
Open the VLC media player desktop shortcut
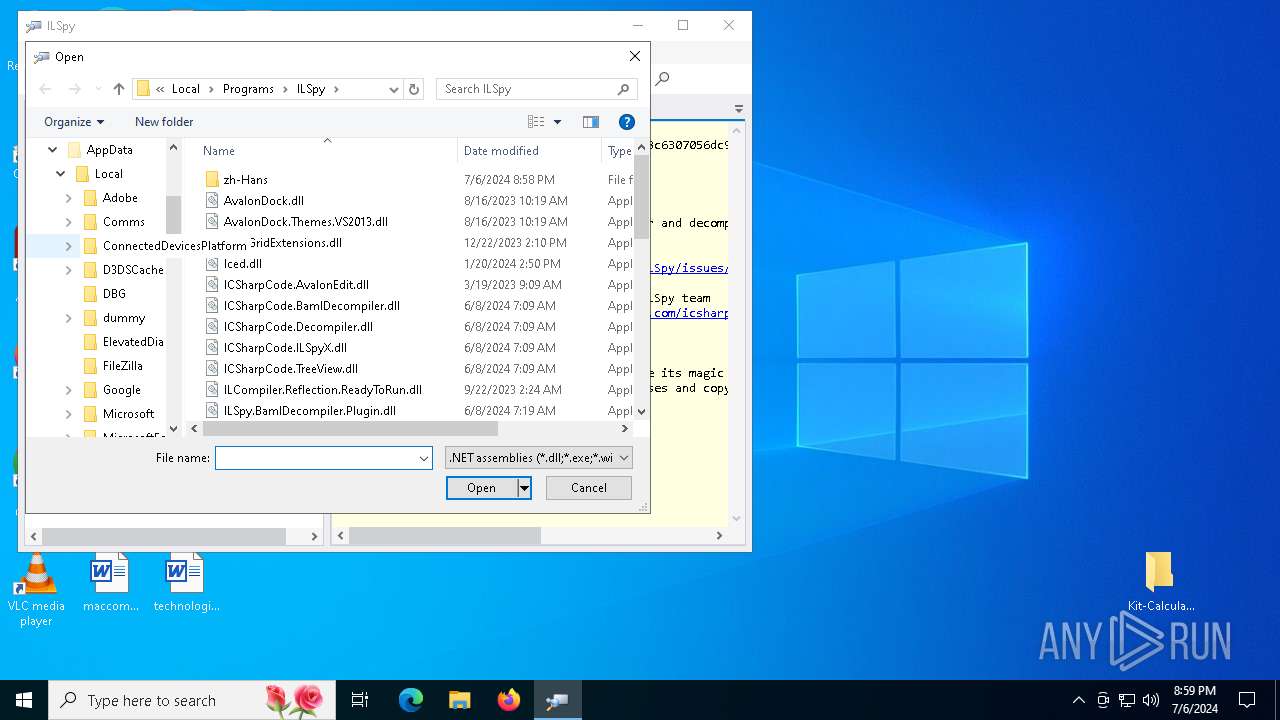click(36, 591)
